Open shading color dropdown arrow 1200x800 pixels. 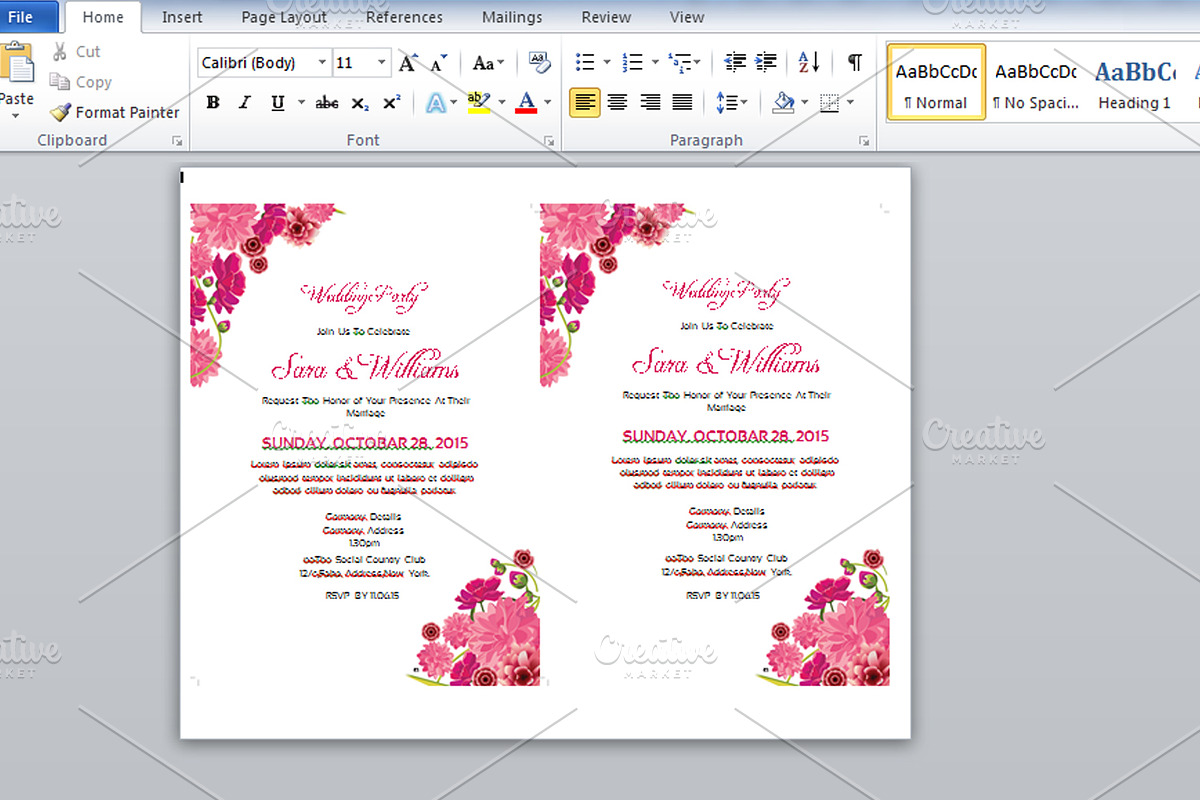[x=805, y=102]
